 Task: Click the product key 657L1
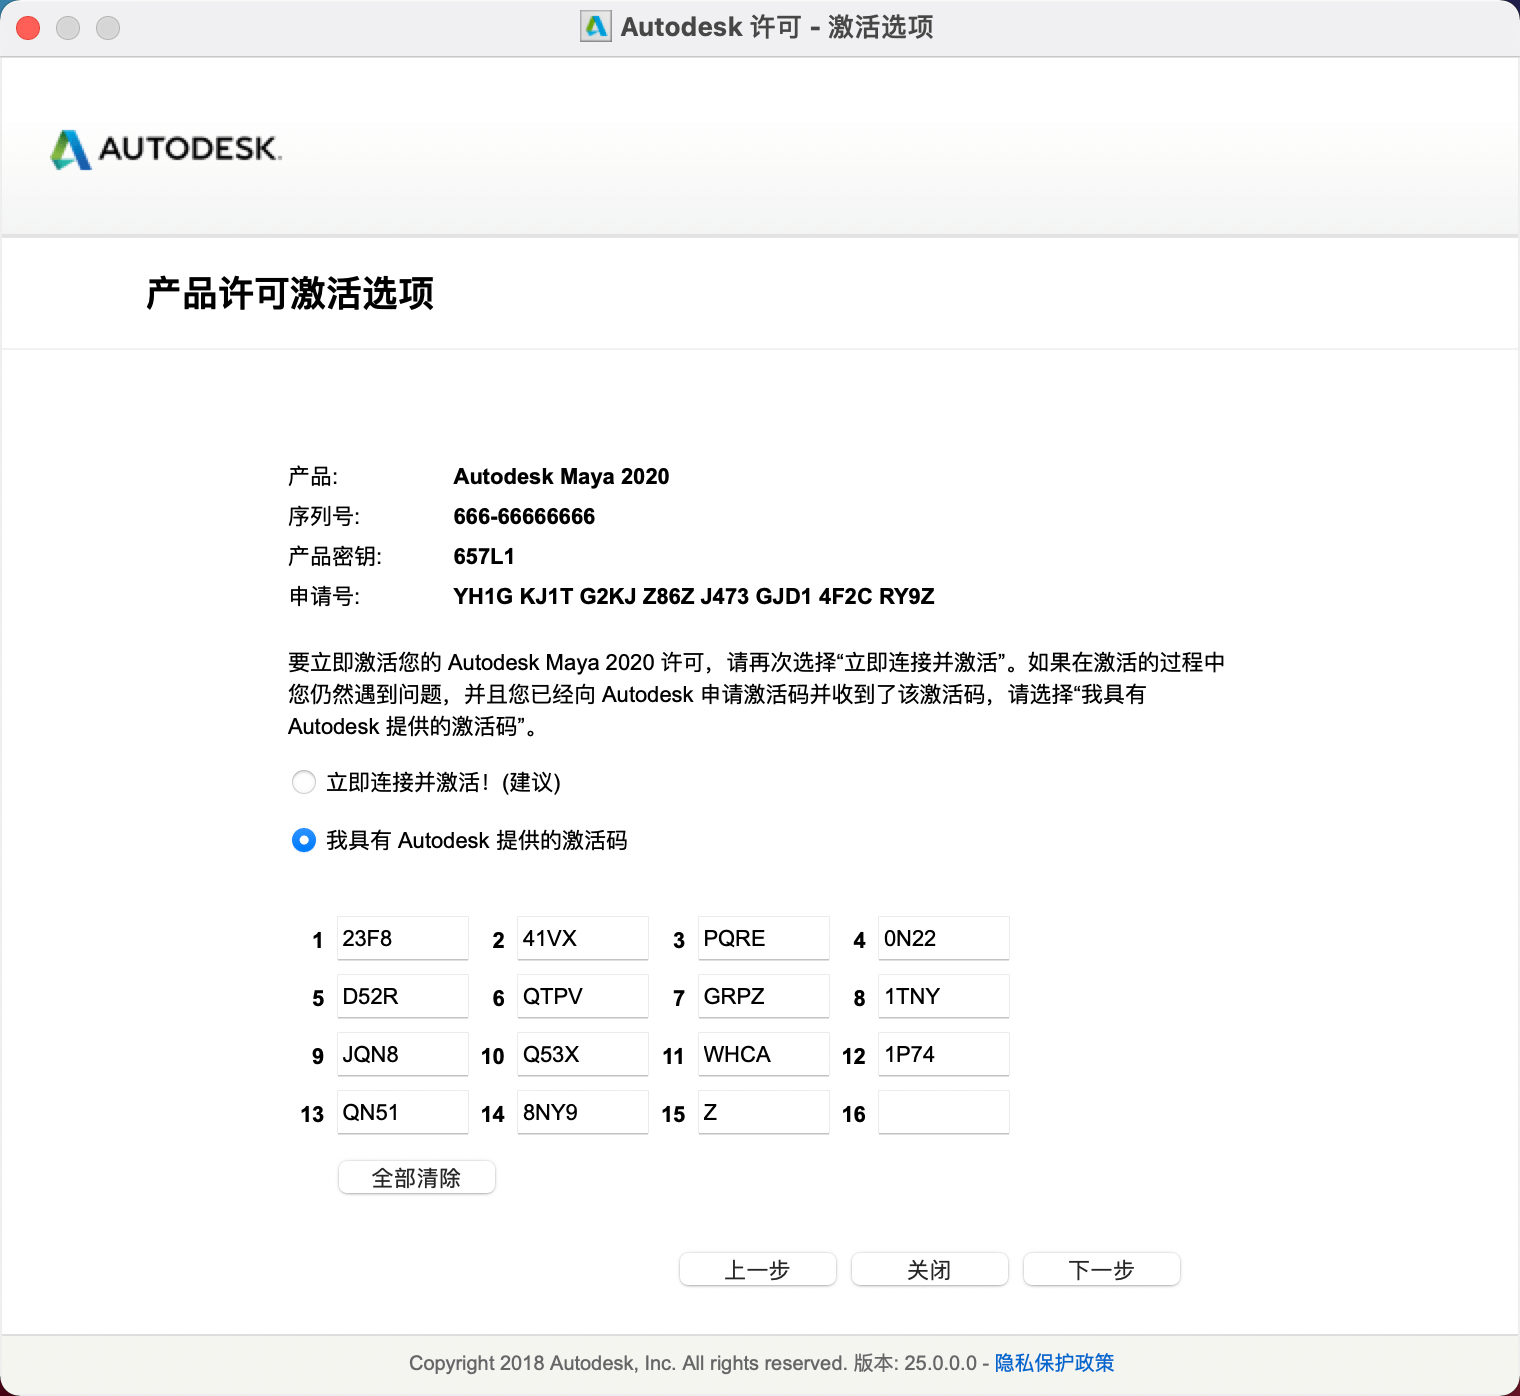(x=484, y=557)
